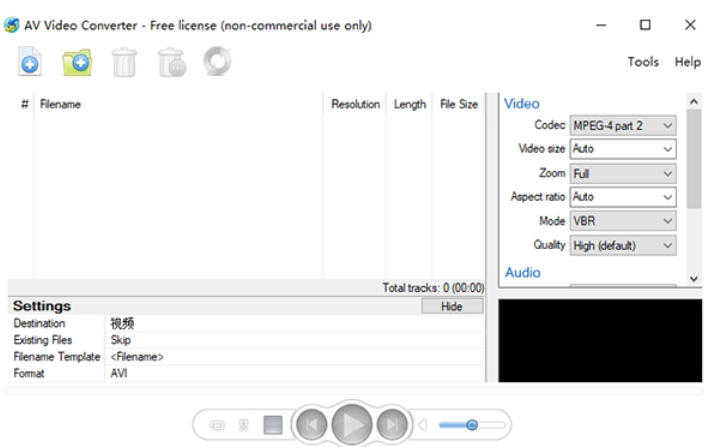
Task: Open the Tools menu
Action: [643, 62]
